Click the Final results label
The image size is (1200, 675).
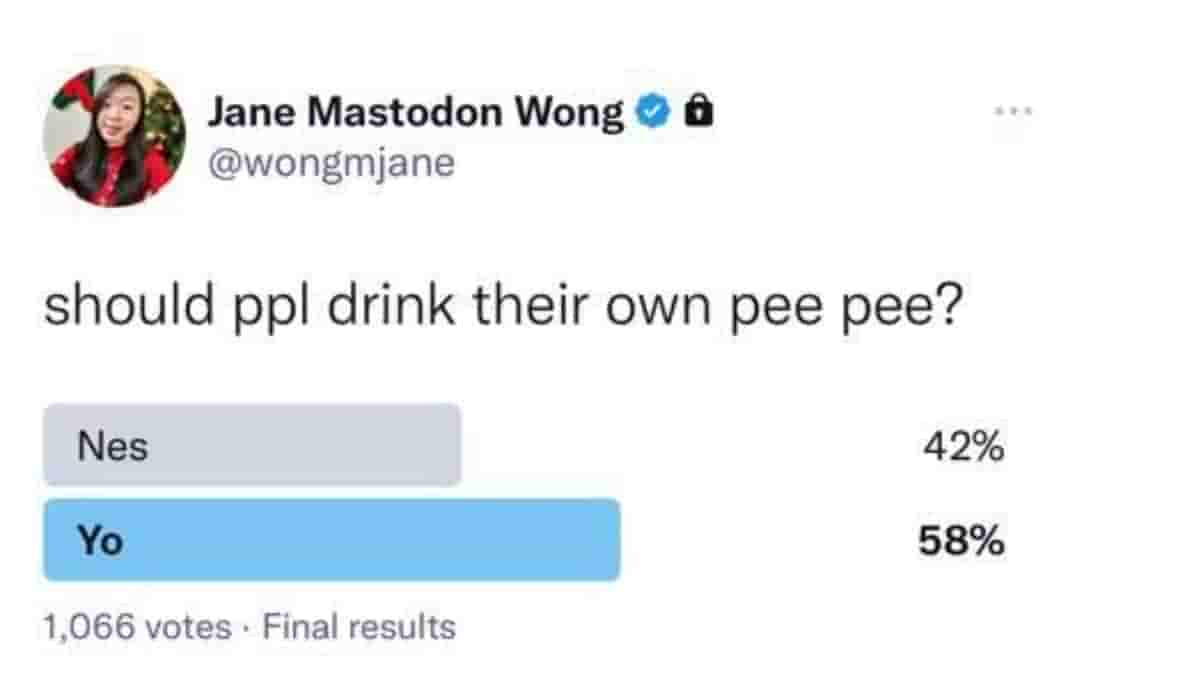click(x=359, y=628)
